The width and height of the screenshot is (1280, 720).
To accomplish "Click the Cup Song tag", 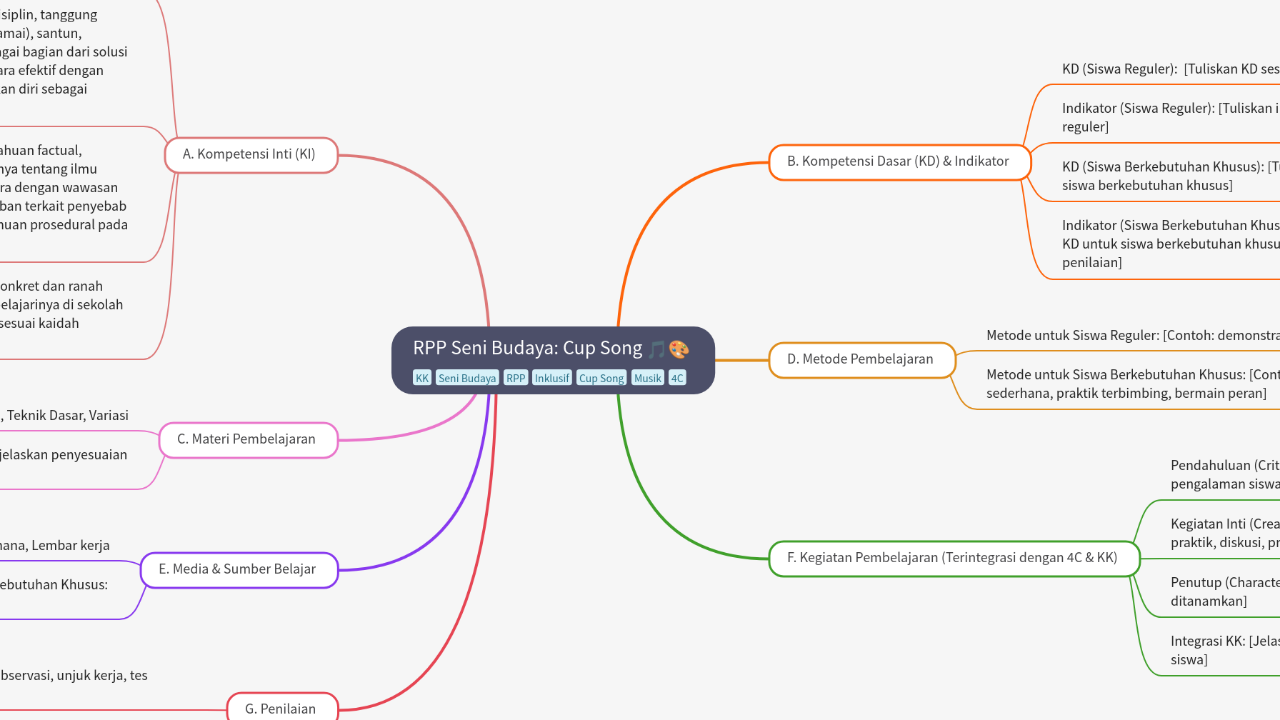I will [602, 378].
